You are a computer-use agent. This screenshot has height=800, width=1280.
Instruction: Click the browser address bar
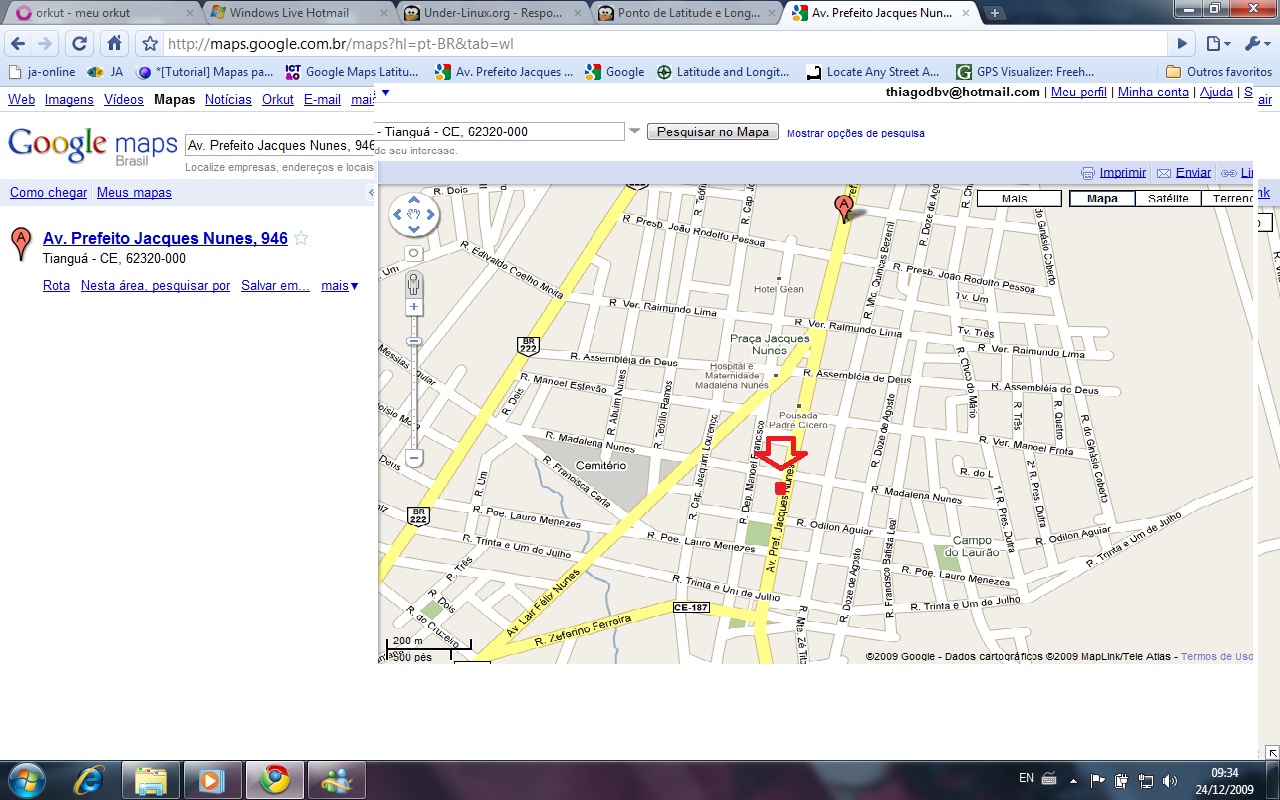[653, 44]
